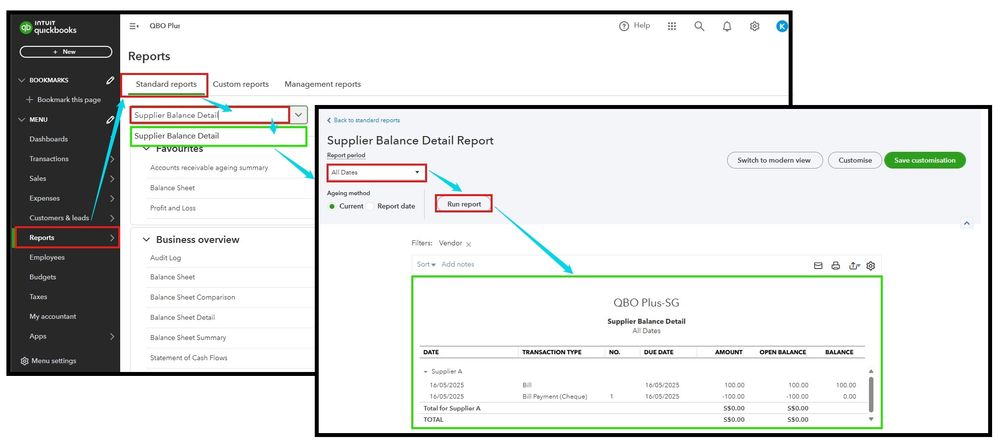
Task: Click the Run report button
Action: click(x=464, y=204)
